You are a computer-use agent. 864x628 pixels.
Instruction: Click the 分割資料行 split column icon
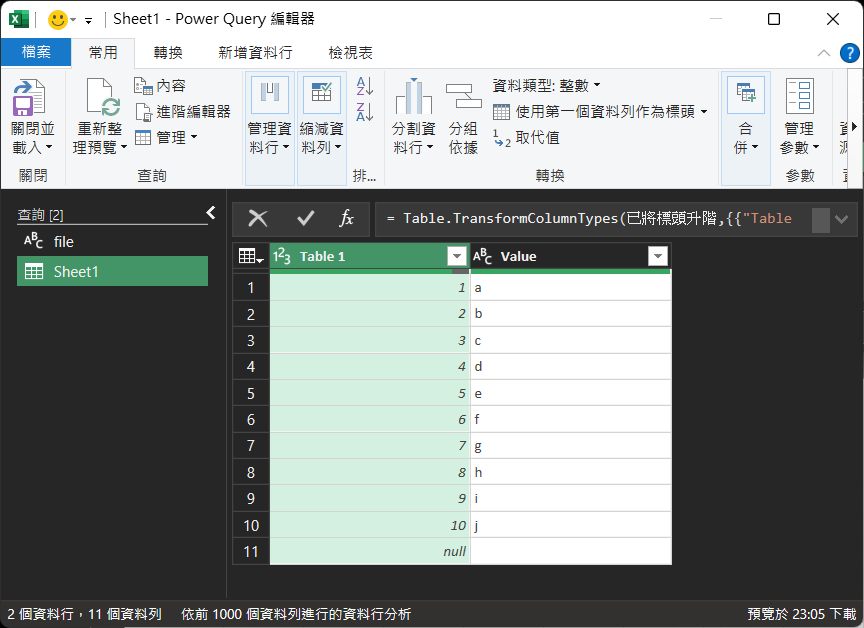[413, 98]
